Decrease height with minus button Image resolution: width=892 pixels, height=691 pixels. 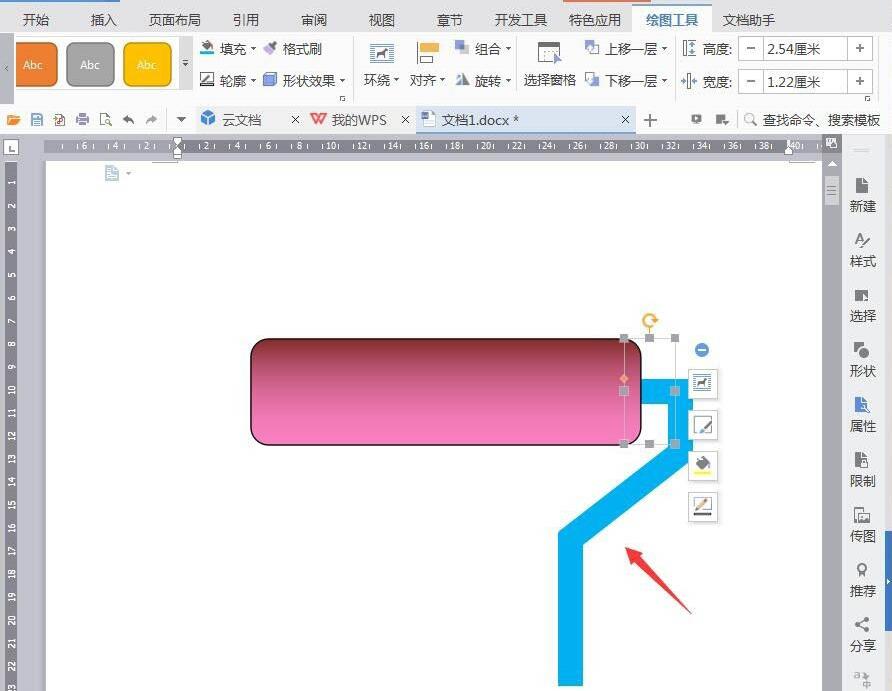(751, 49)
